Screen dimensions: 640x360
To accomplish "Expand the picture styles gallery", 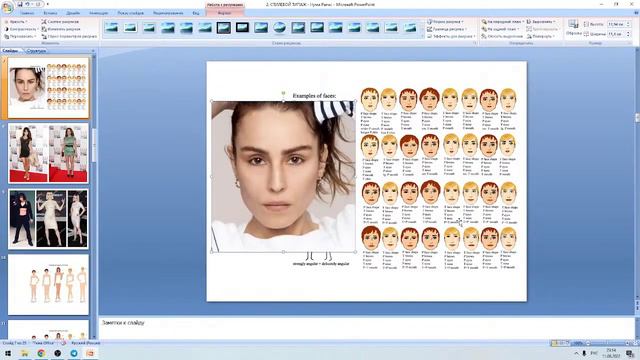I will [x=422, y=37].
